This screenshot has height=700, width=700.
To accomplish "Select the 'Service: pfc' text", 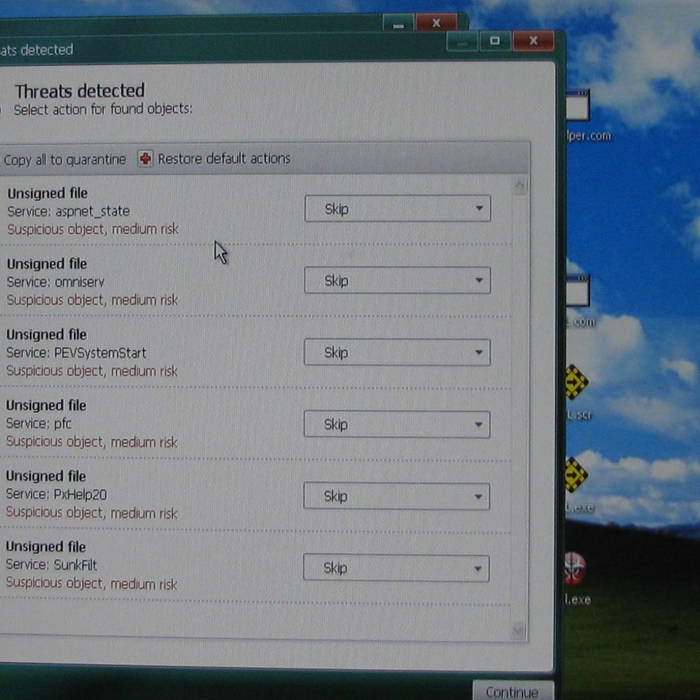I will click(x=38, y=423).
